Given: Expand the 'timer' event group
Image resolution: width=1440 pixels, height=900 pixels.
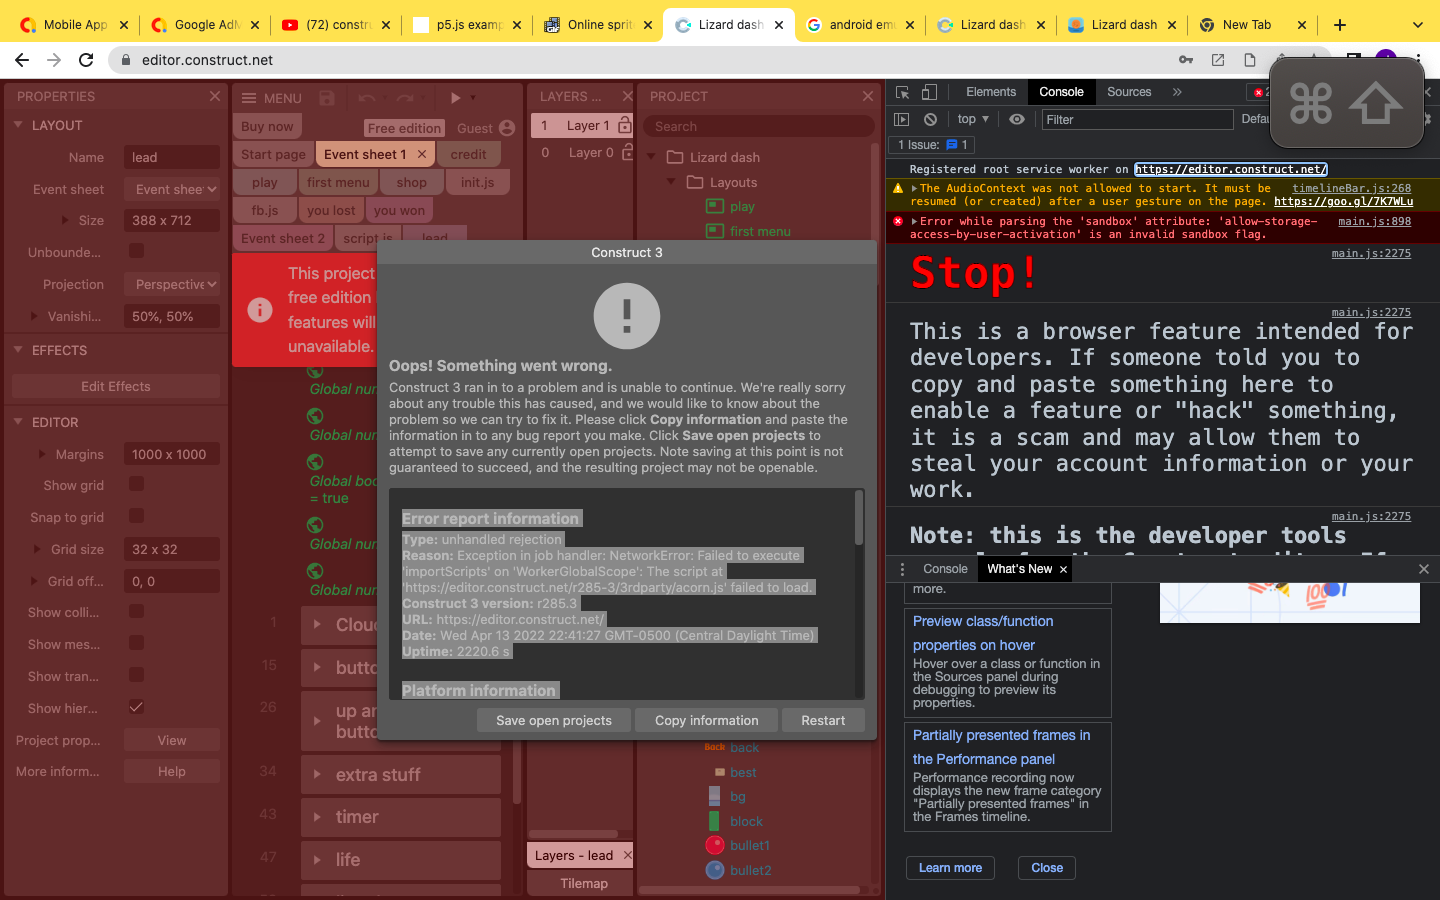Looking at the screenshot, I should click(x=317, y=817).
